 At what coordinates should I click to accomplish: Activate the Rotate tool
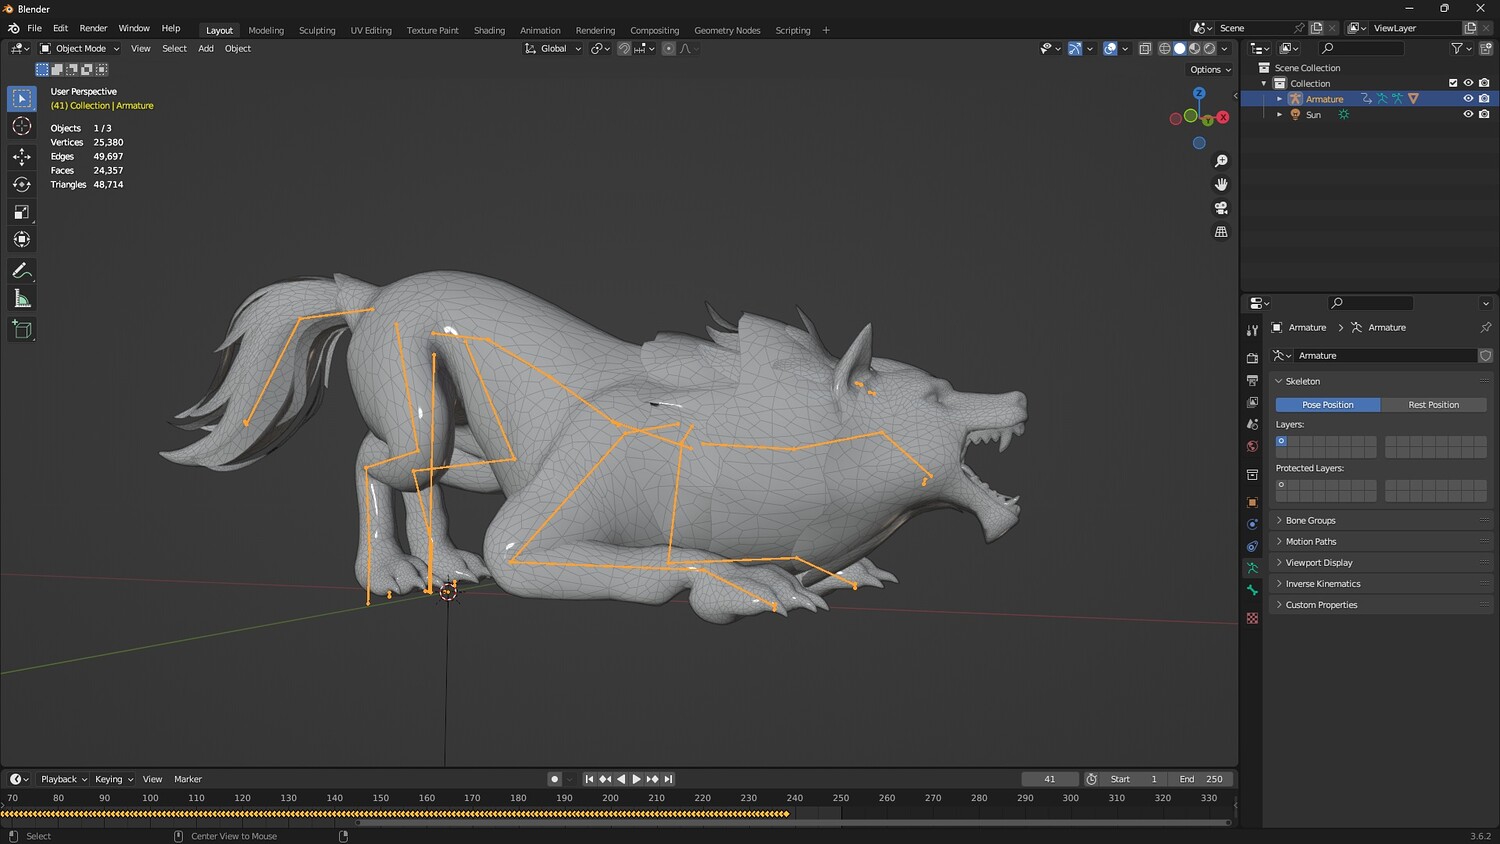pyautogui.click(x=22, y=184)
